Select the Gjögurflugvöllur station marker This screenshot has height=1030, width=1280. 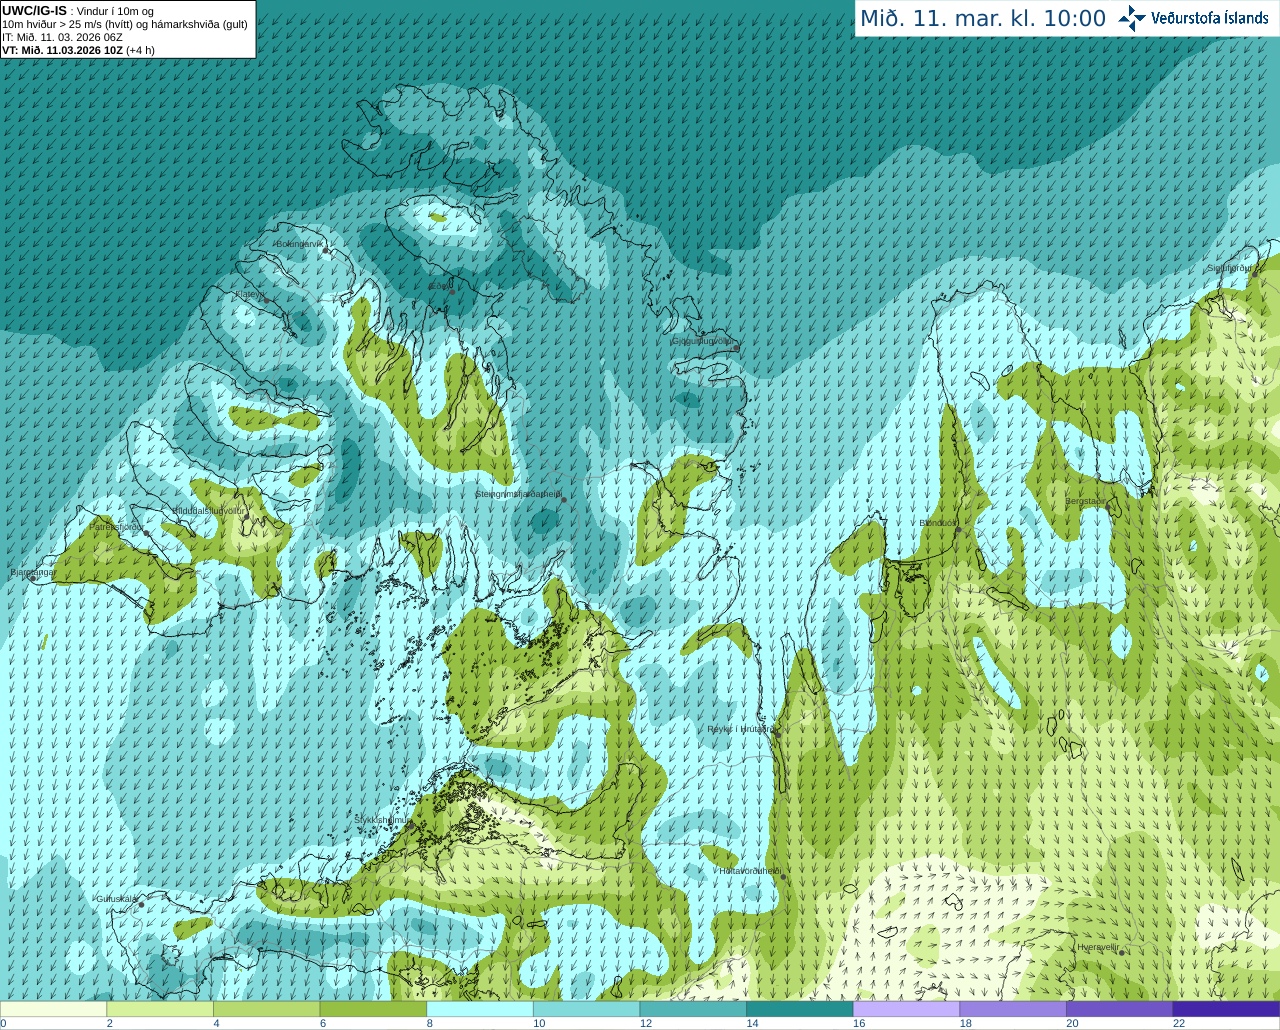coord(736,347)
